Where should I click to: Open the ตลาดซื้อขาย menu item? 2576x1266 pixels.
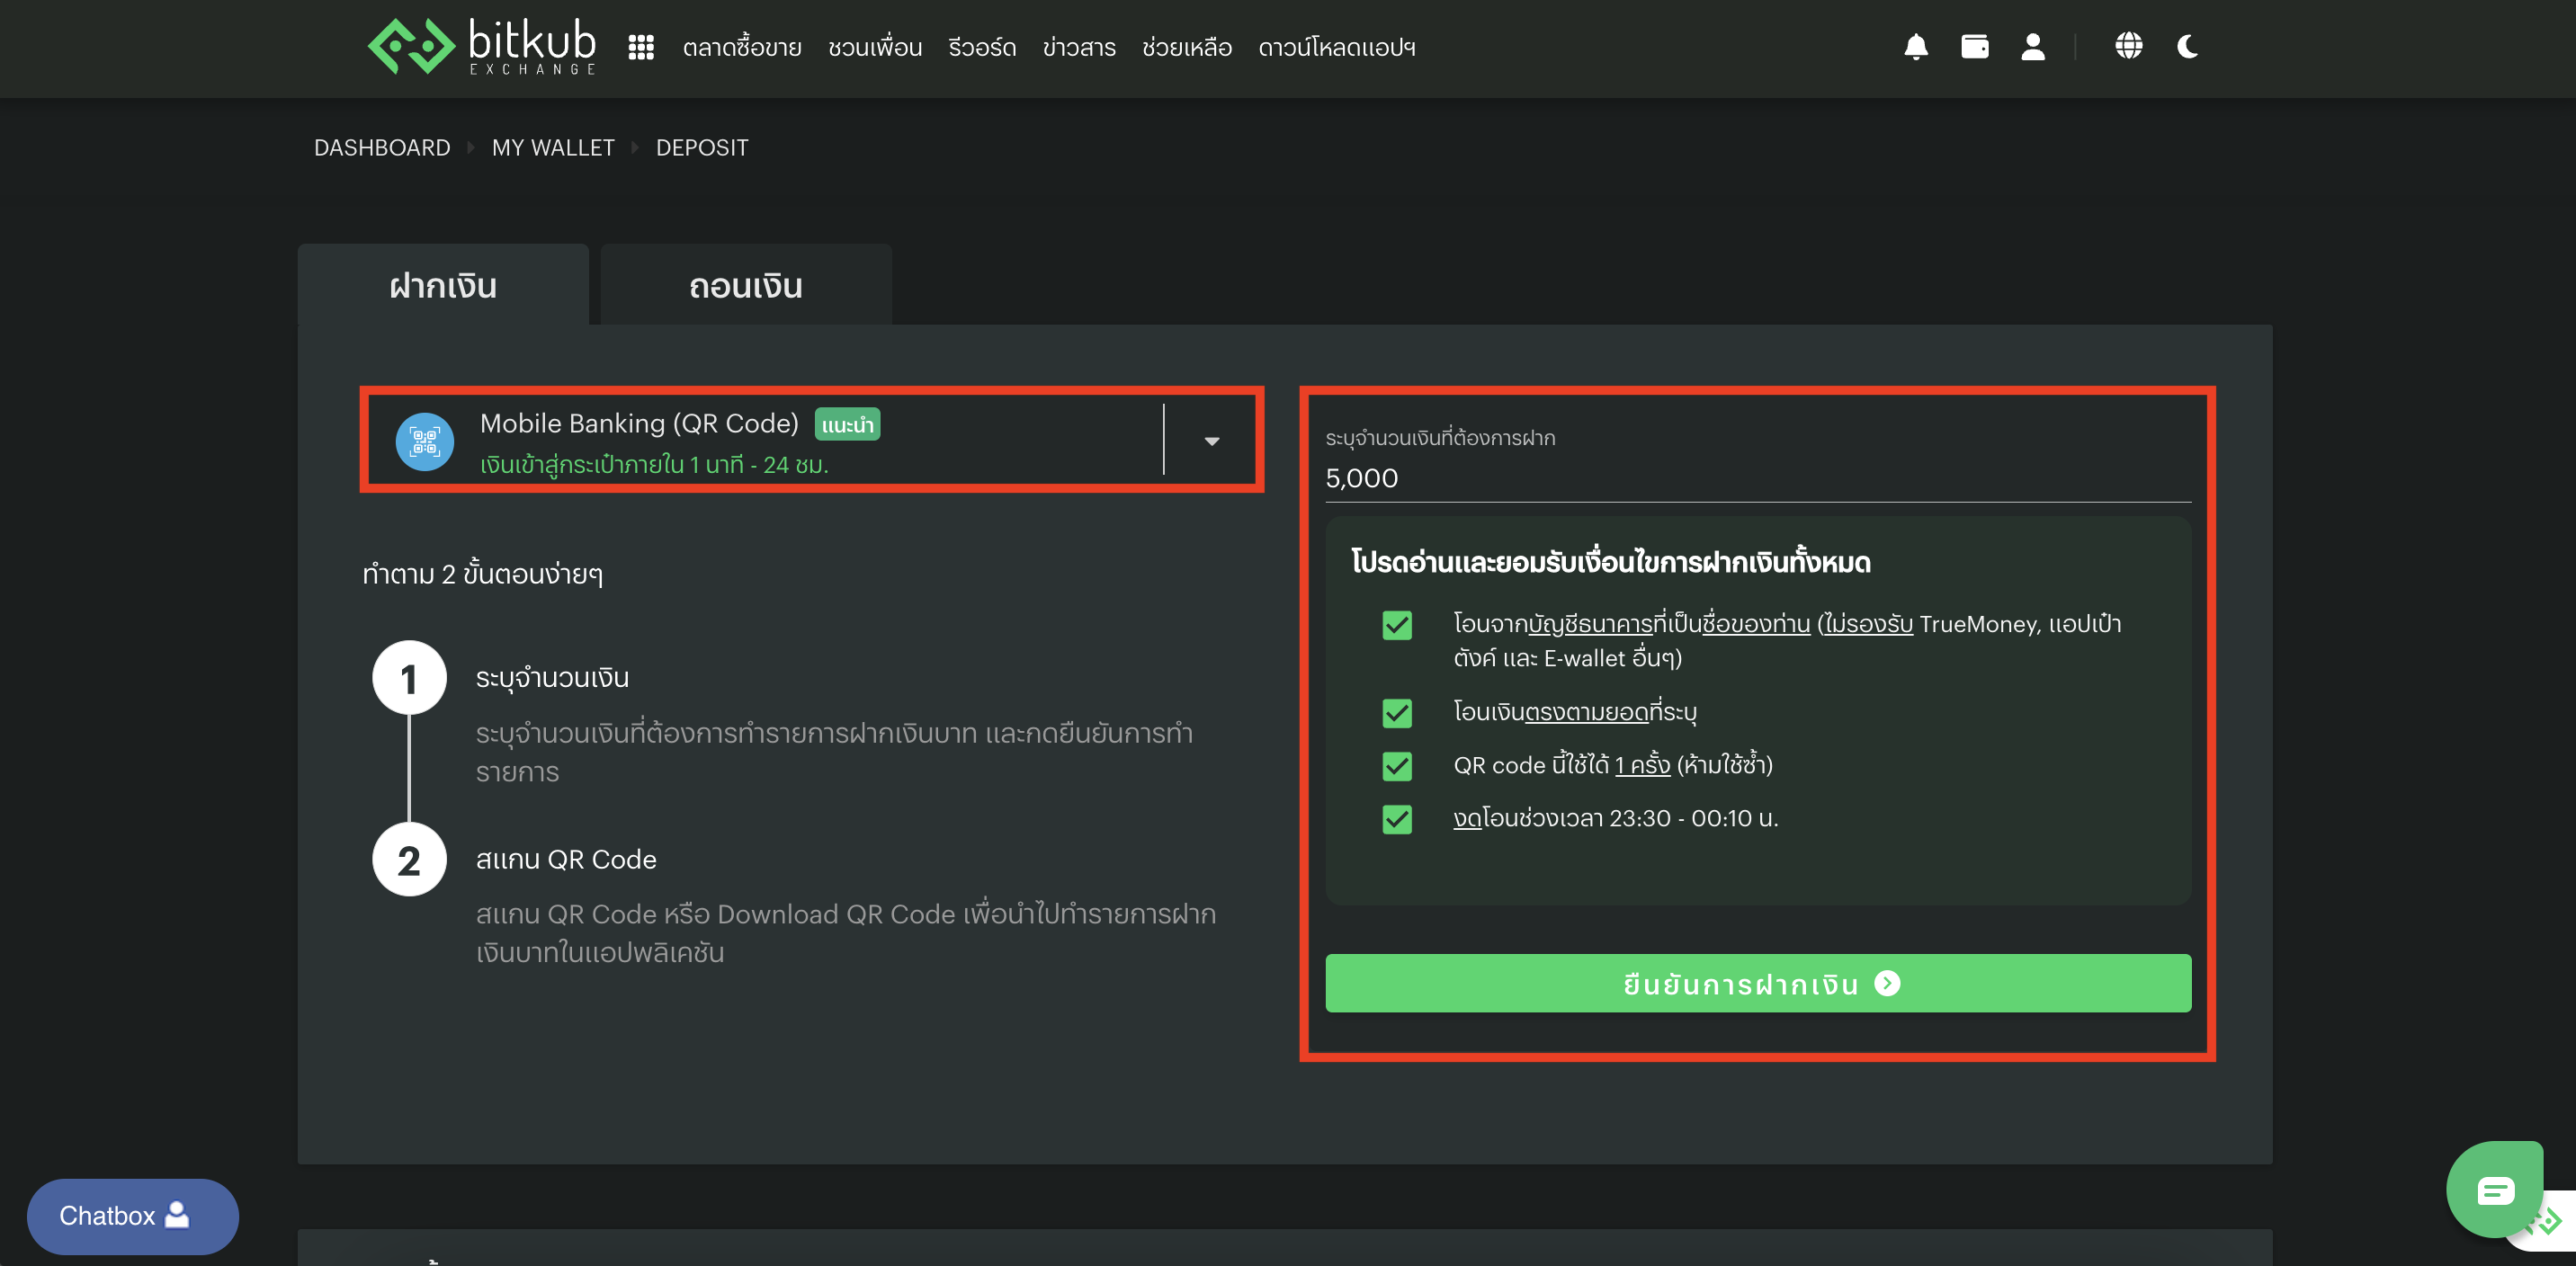point(741,48)
